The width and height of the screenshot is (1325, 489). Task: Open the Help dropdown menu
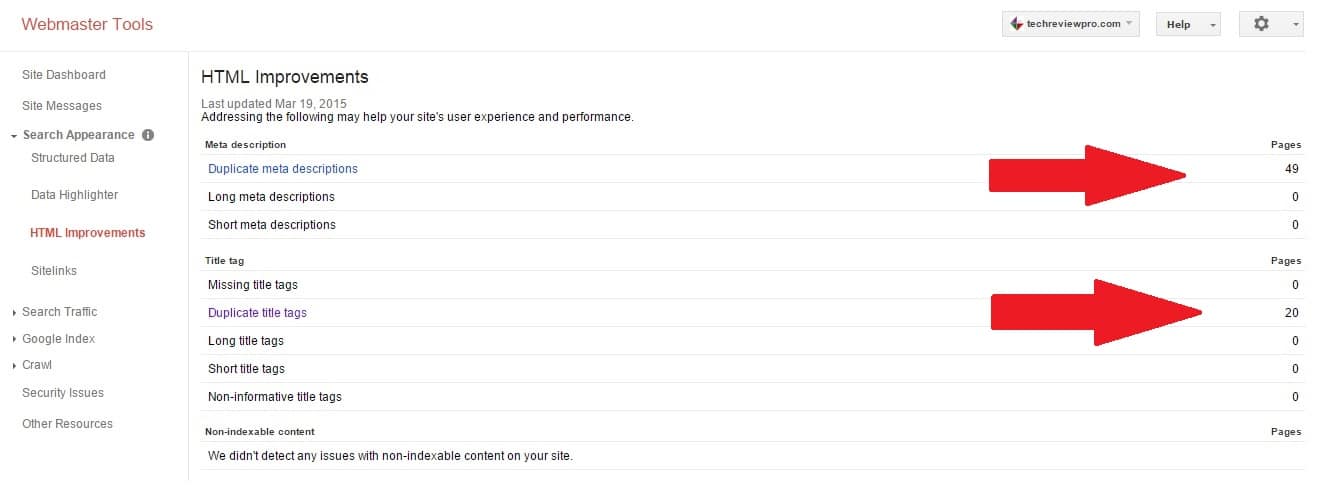1188,24
